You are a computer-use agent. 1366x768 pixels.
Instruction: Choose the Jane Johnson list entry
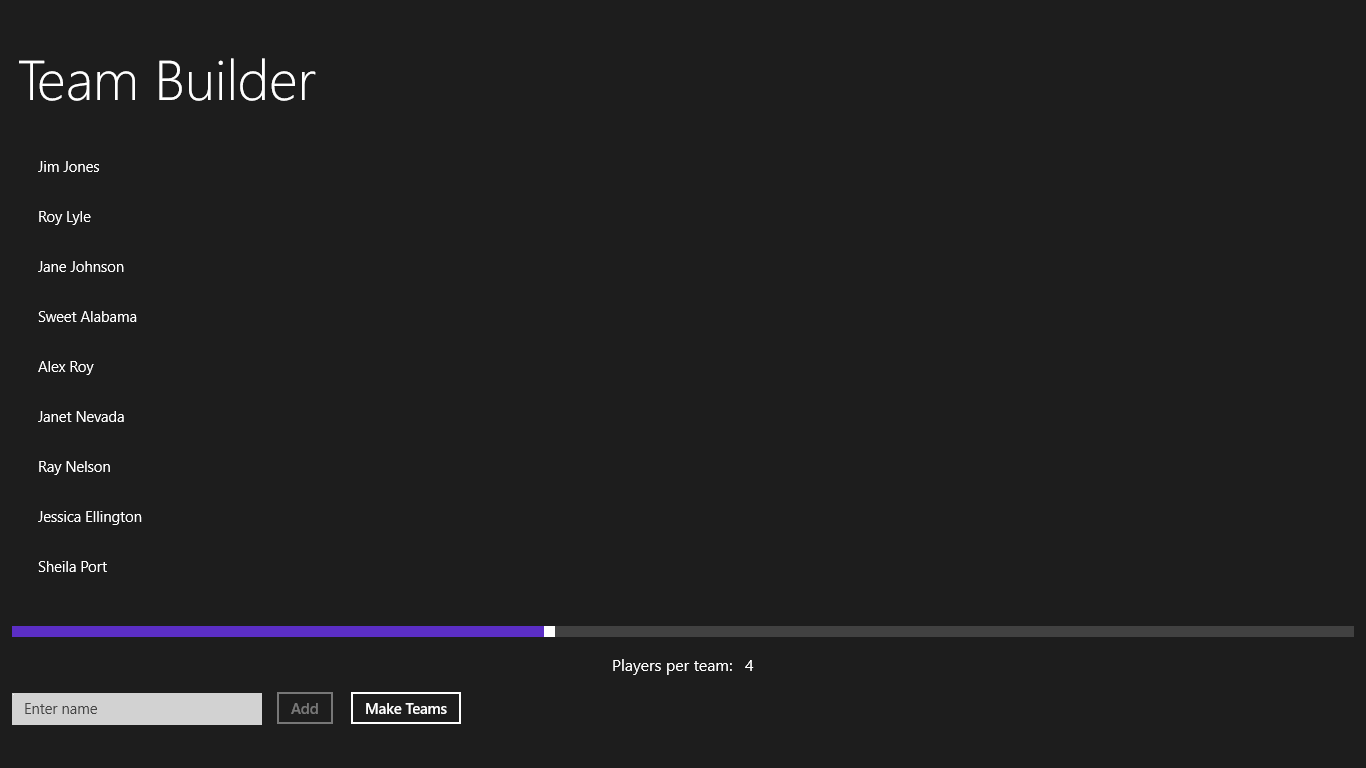81,267
